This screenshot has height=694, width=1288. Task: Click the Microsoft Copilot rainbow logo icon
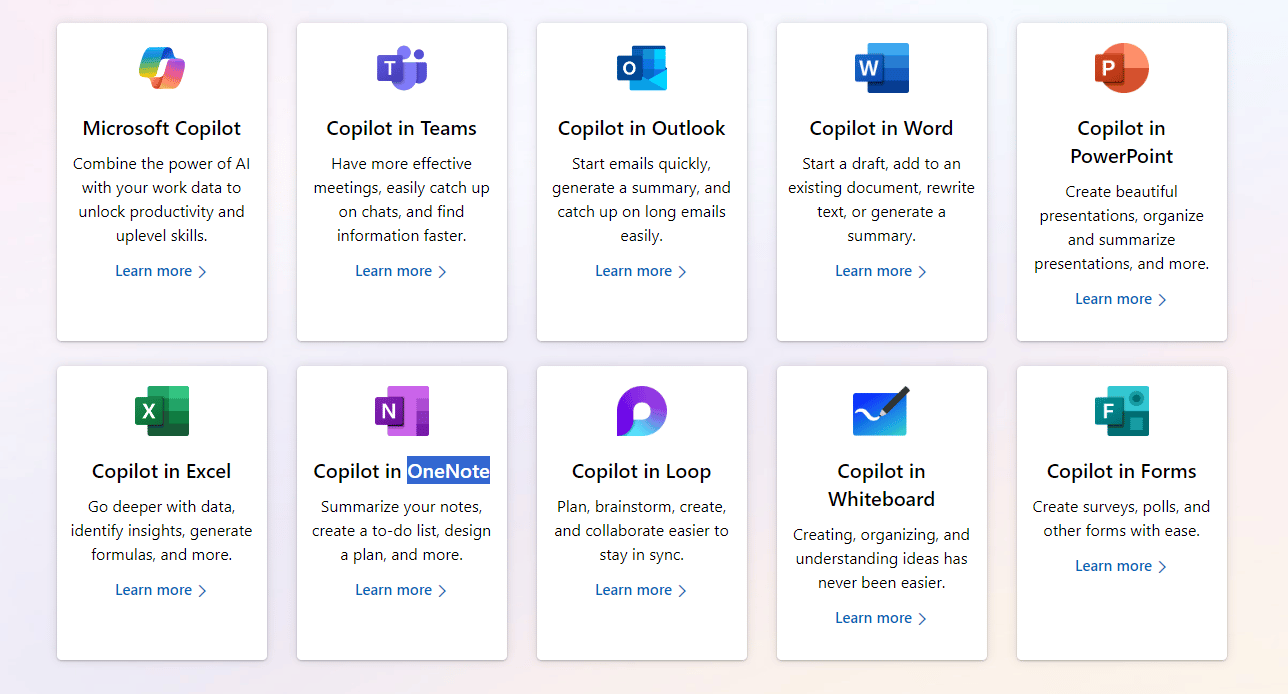[162, 68]
